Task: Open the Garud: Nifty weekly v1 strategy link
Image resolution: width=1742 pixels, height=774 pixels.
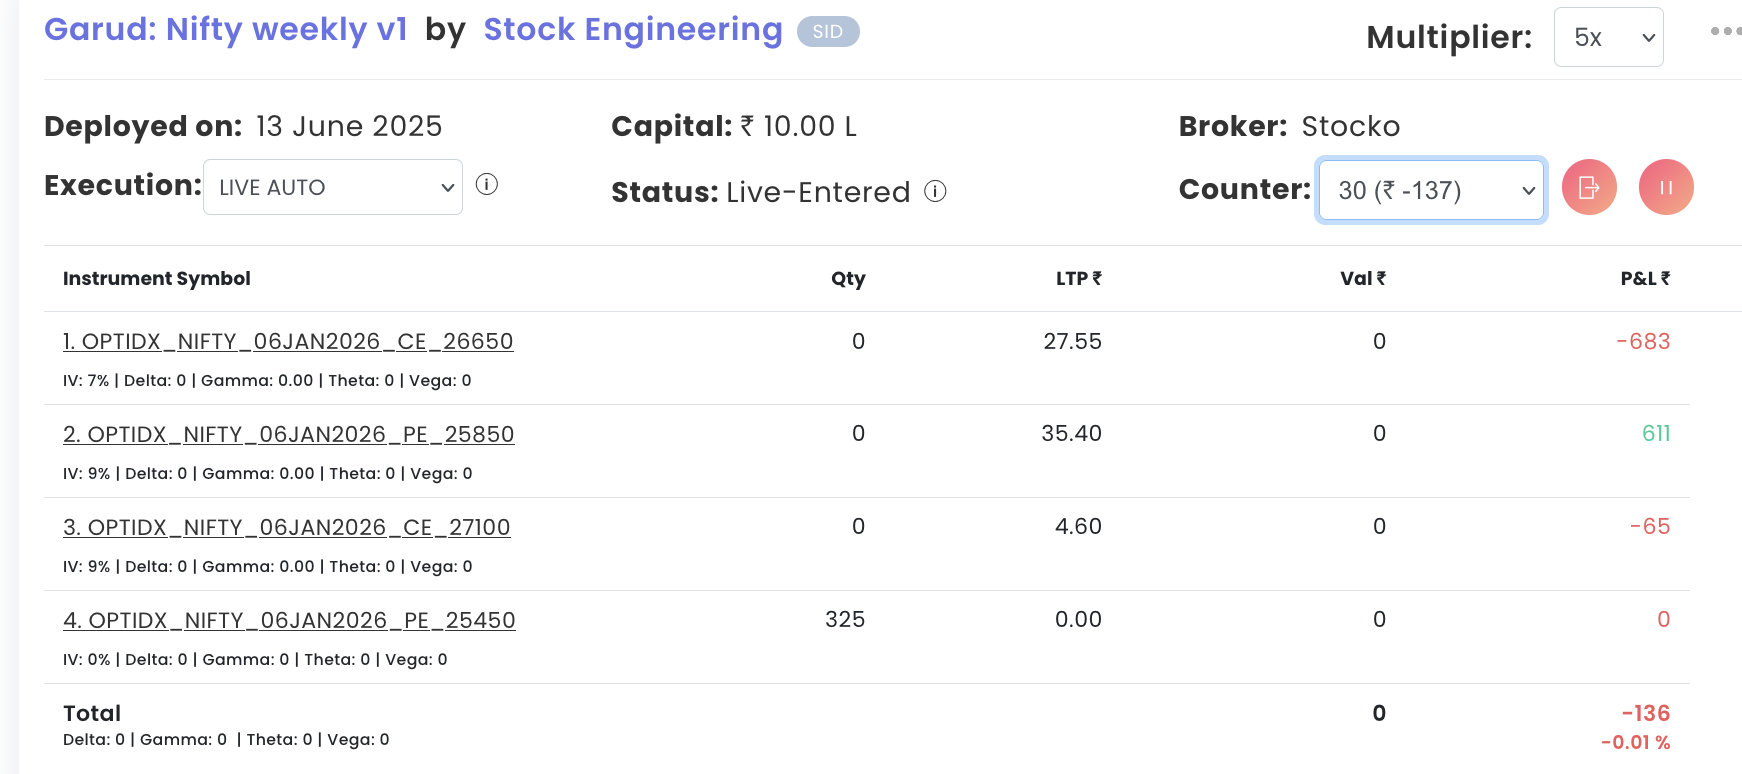Action: pyautogui.click(x=226, y=30)
